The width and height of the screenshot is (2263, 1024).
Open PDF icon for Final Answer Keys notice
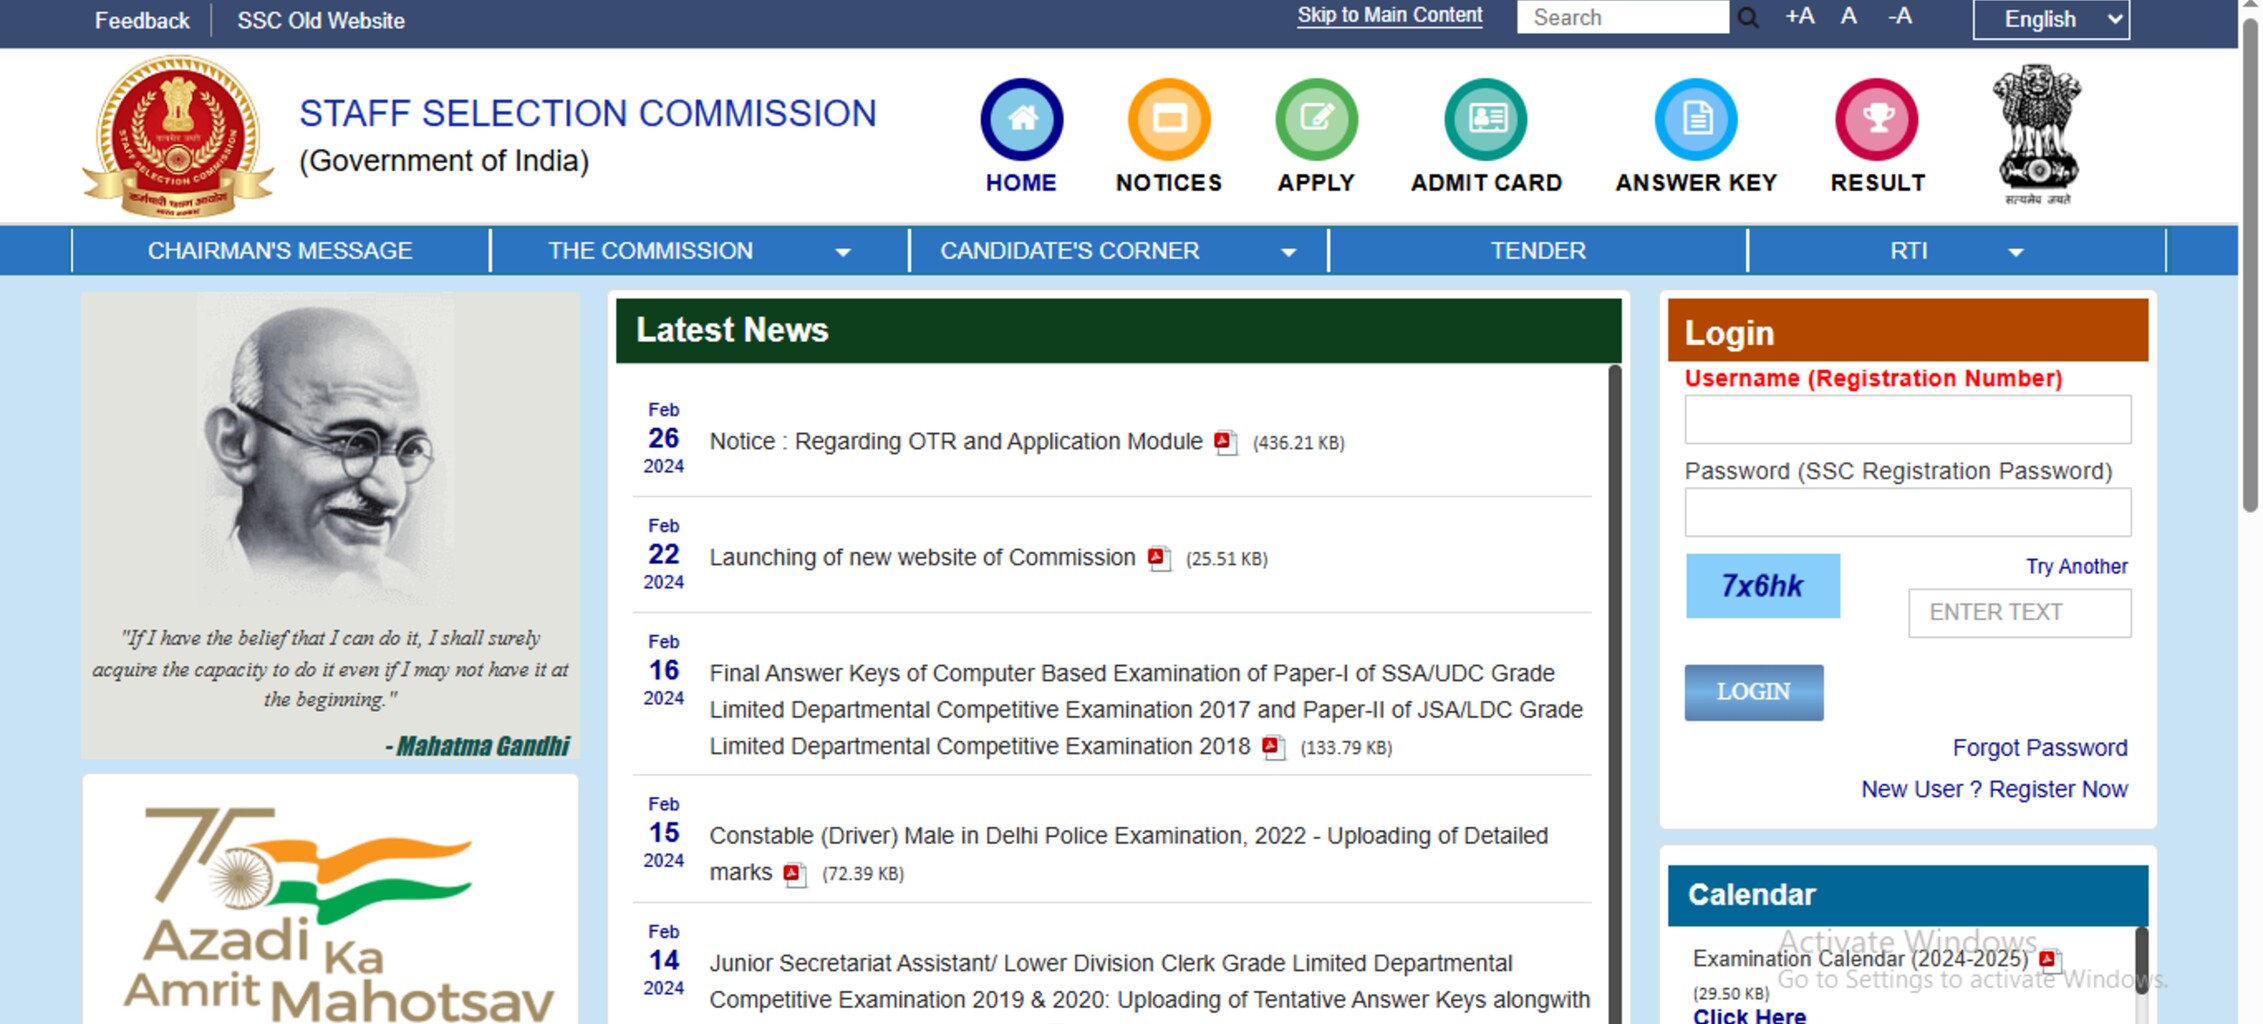(1273, 747)
